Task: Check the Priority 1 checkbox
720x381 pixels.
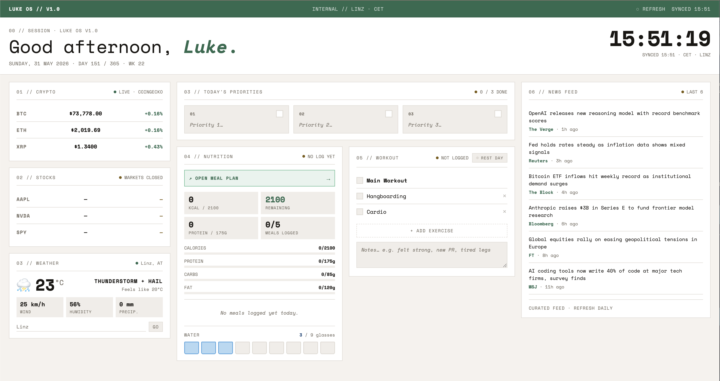Action: 279,114
